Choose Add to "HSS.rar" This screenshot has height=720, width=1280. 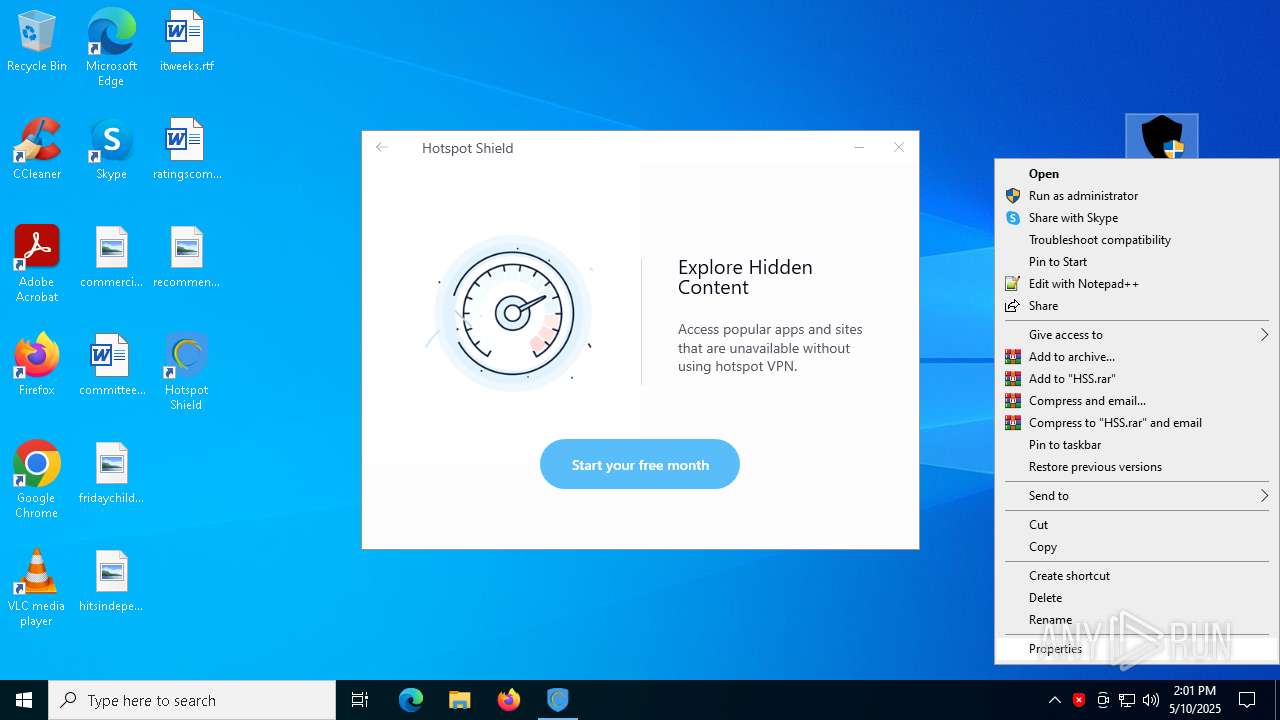click(1137, 379)
